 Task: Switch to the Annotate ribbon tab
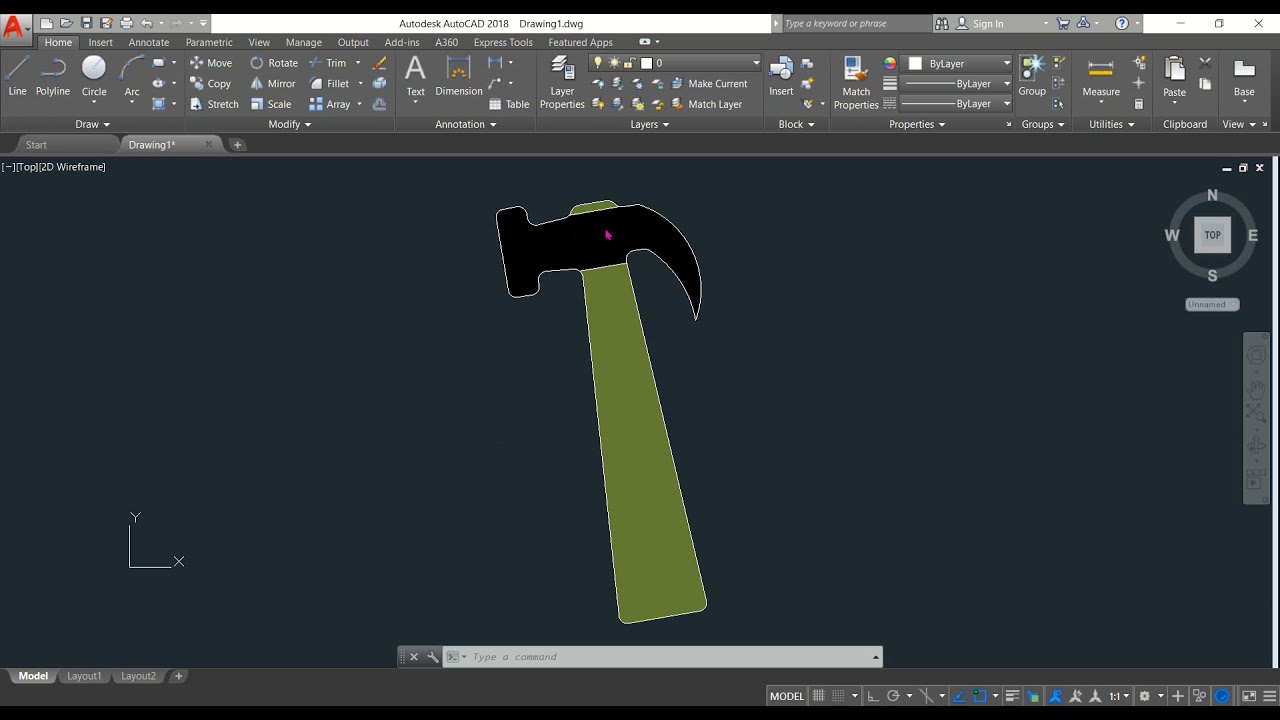pos(149,42)
